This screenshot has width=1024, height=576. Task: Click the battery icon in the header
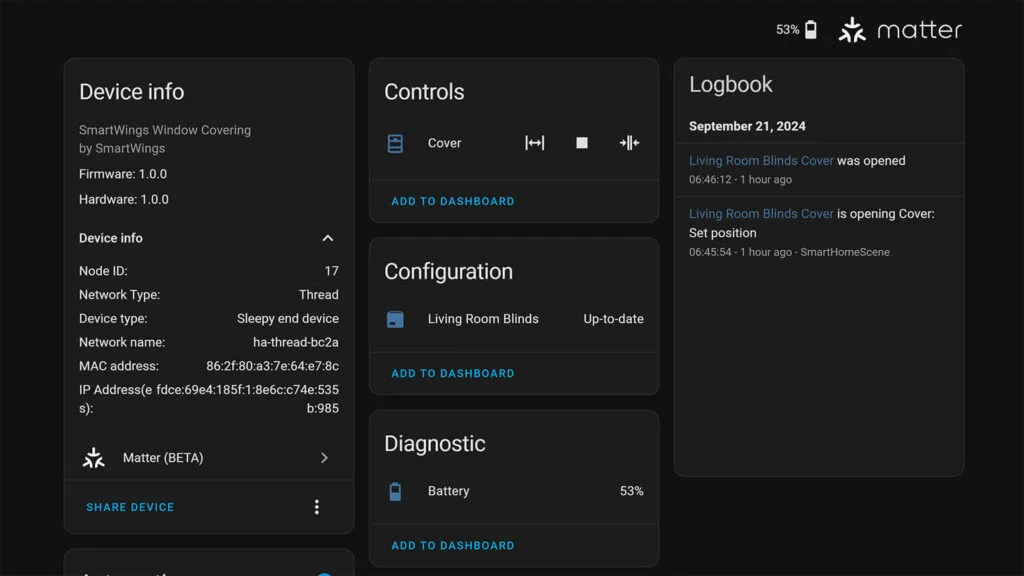(810, 29)
